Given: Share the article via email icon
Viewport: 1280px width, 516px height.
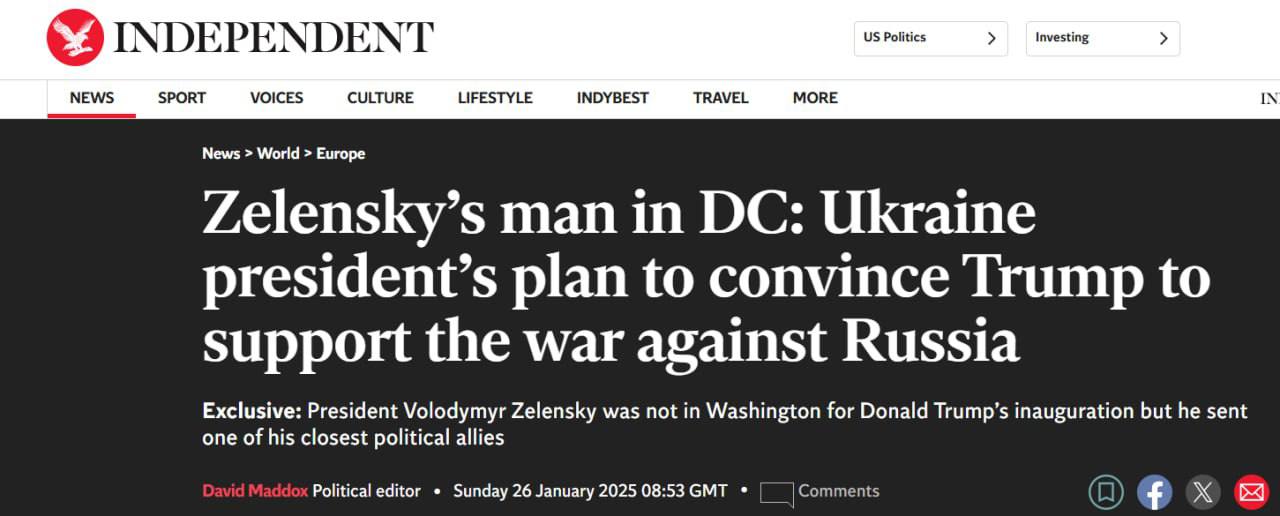Looking at the screenshot, I should [x=1251, y=492].
